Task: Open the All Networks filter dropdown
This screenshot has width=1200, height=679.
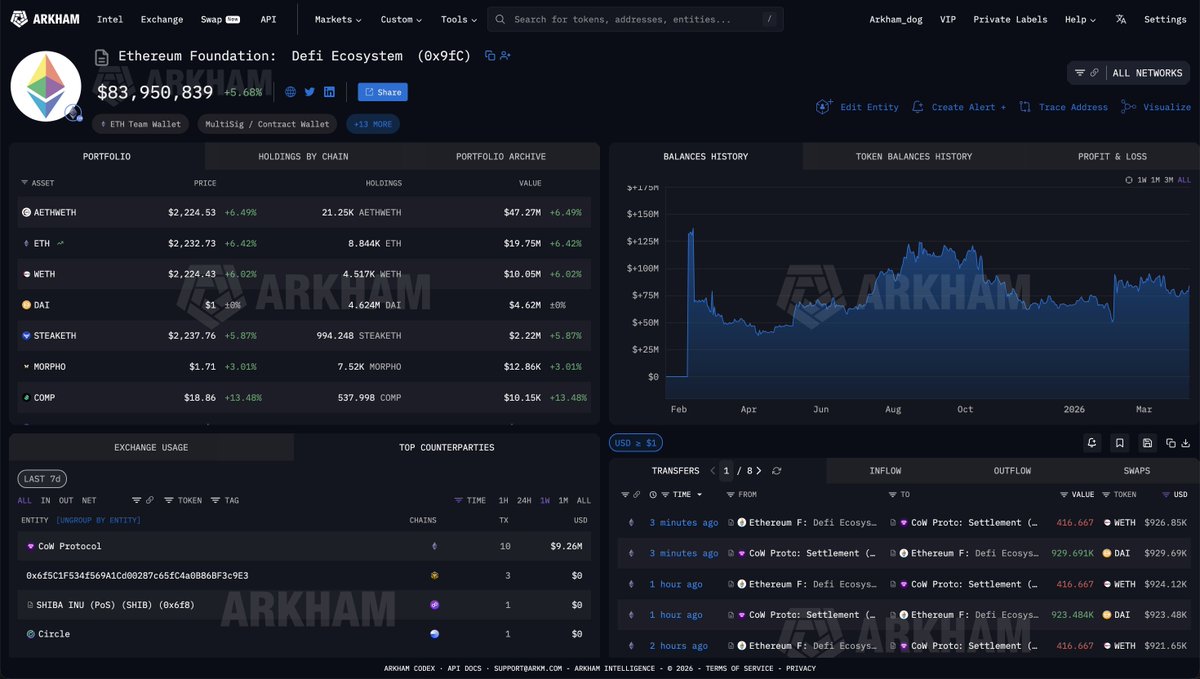Action: [x=1129, y=73]
